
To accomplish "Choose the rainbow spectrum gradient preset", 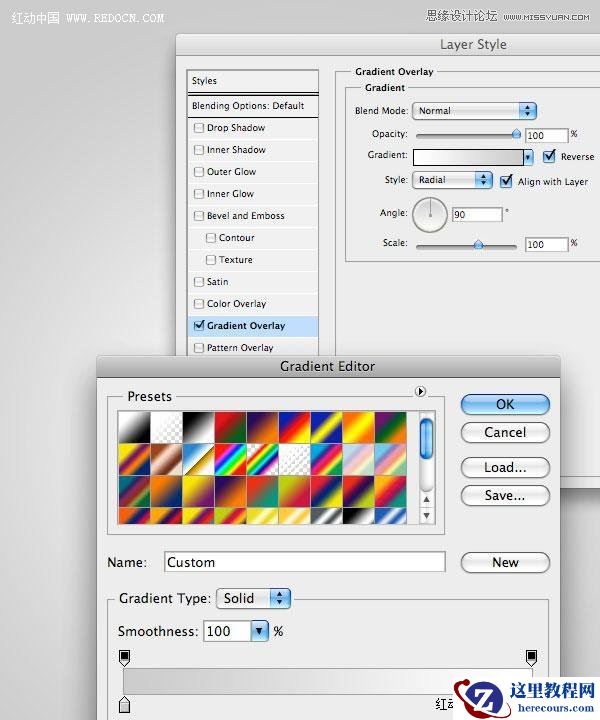I will [x=230, y=459].
